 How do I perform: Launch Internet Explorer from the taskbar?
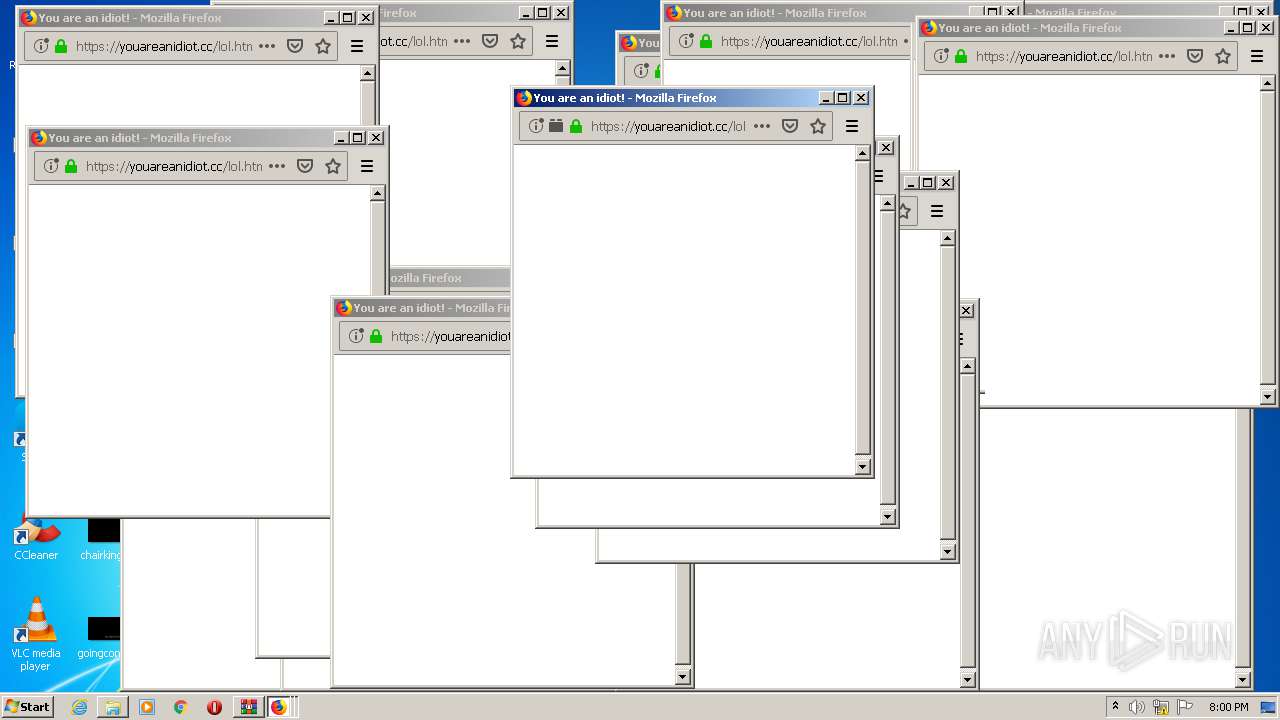coord(79,707)
